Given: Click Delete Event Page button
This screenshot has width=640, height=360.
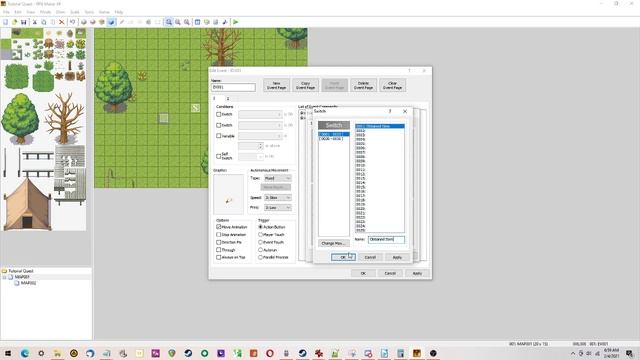Looking at the screenshot, I should click(x=363, y=85).
